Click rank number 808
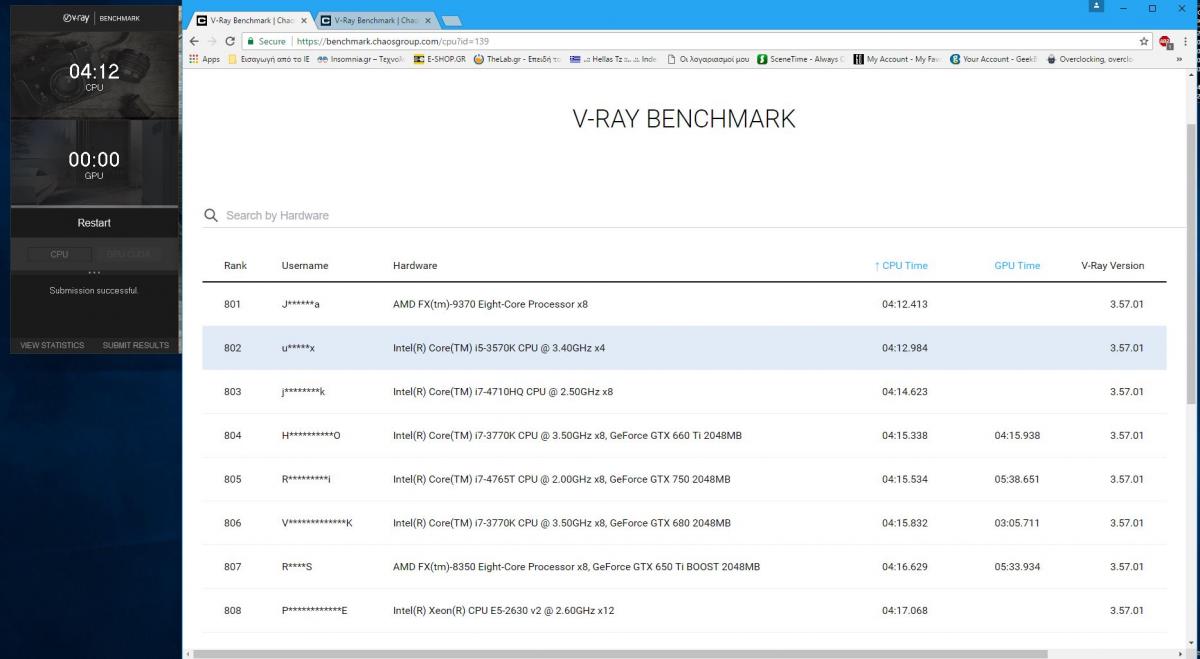The height and width of the screenshot is (659, 1200). 232,610
